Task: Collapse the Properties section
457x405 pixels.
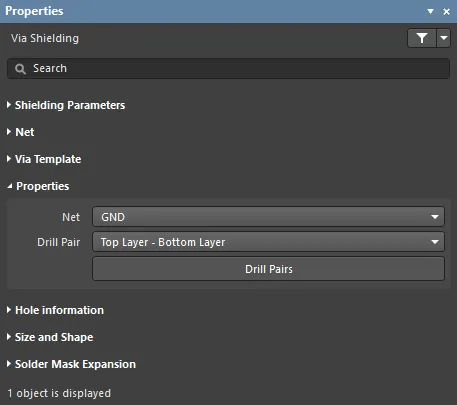Action: 38,186
